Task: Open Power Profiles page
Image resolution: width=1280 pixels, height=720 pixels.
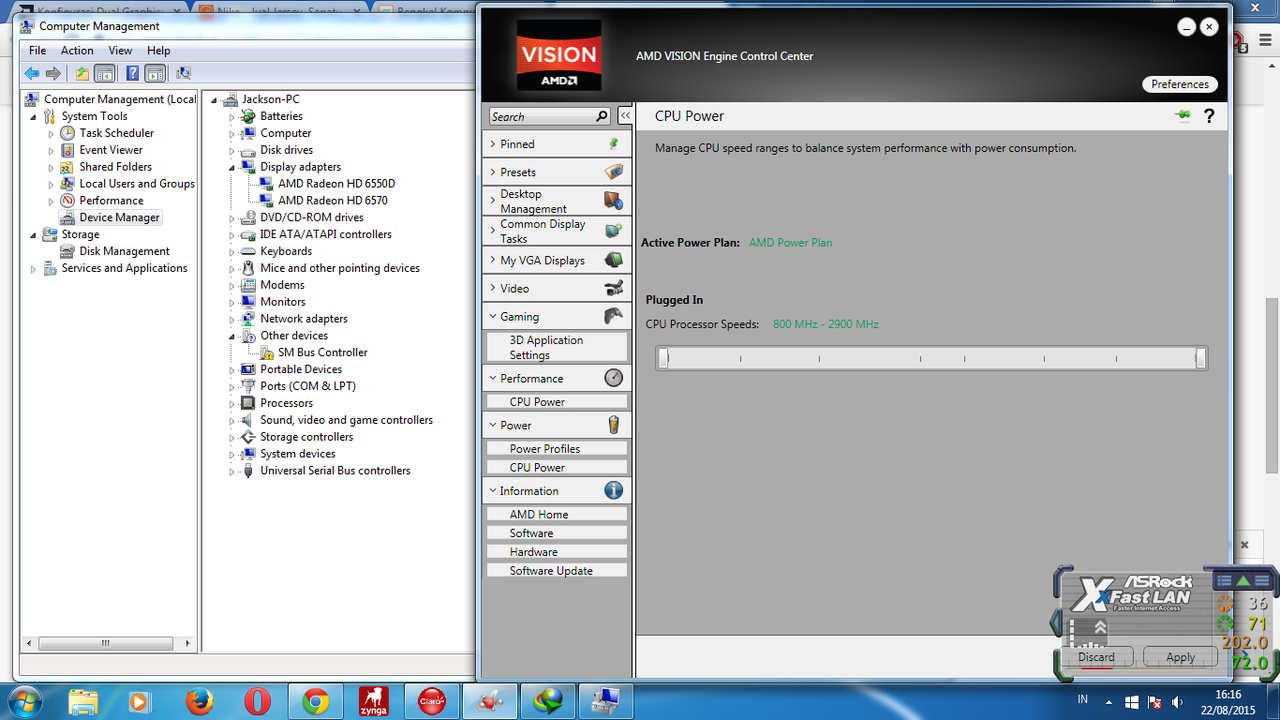Action: 557,449
